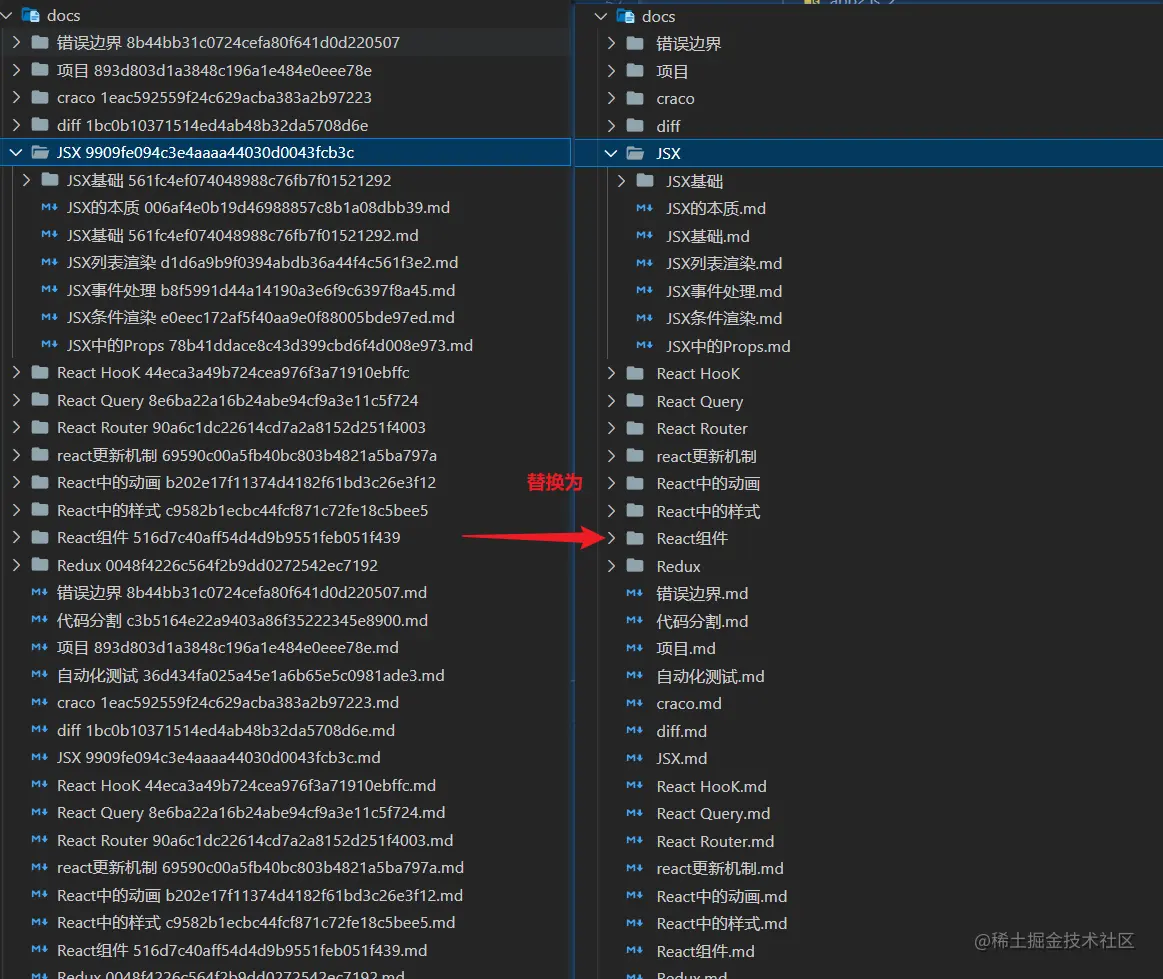Click right panel 错误边界 folder icon
The width and height of the screenshot is (1163, 979).
635,44
